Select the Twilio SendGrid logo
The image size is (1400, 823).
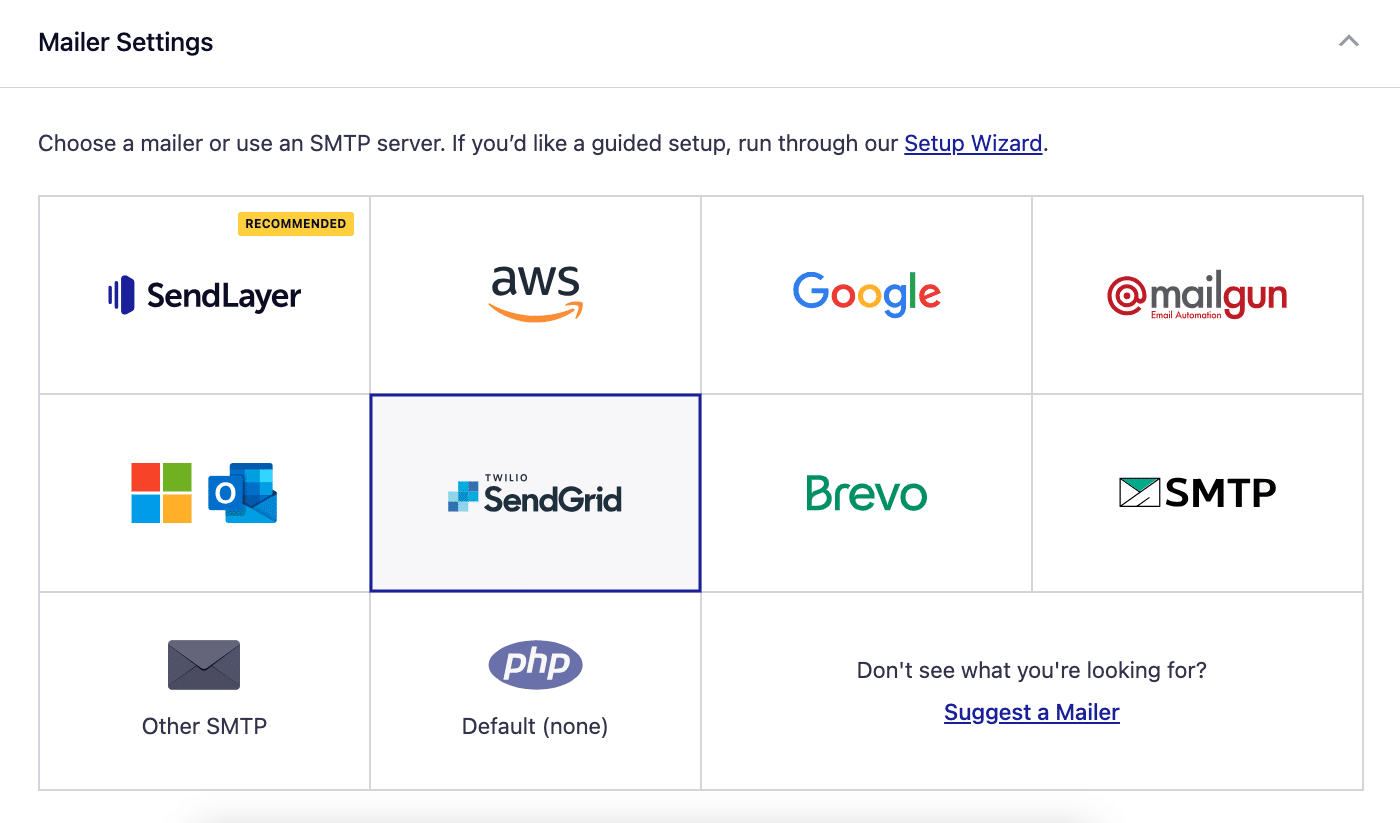tap(535, 492)
